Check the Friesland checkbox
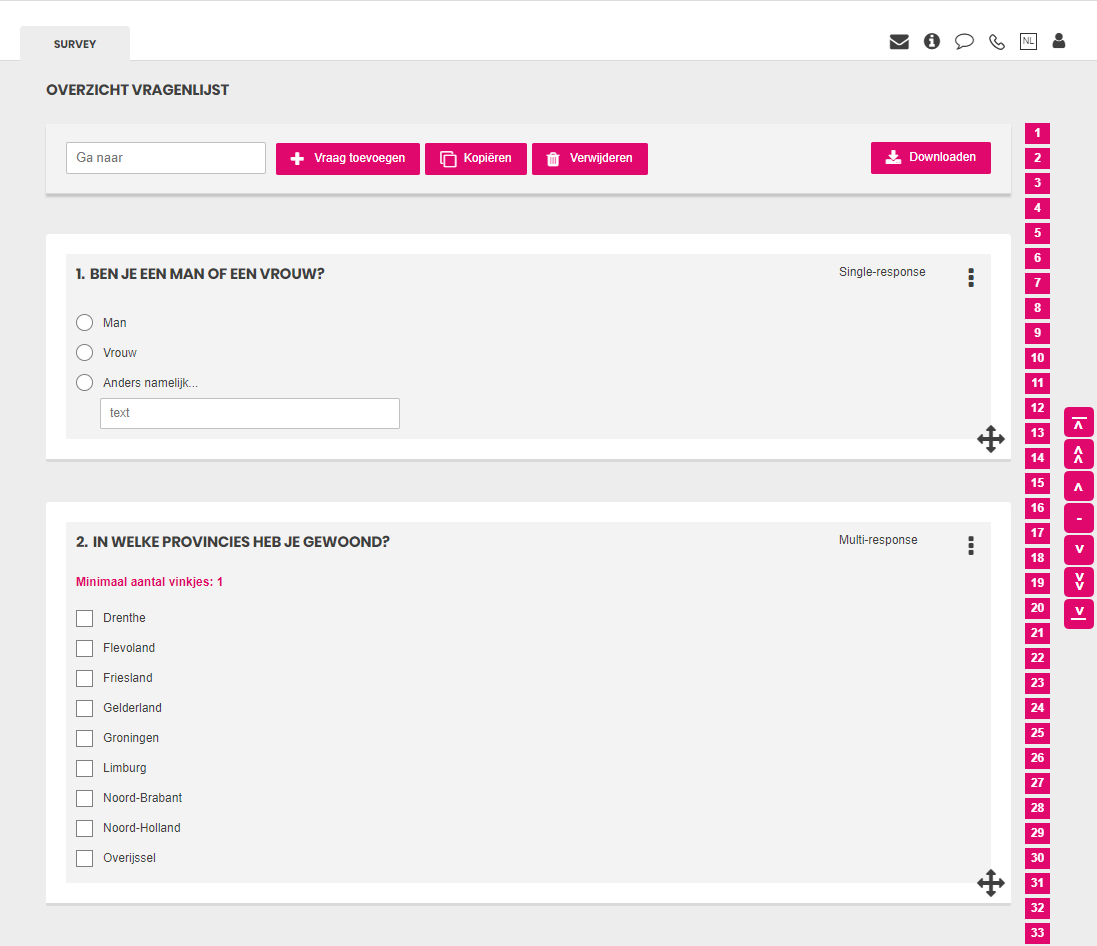Screen dimensions: 1097x946 click(85, 678)
